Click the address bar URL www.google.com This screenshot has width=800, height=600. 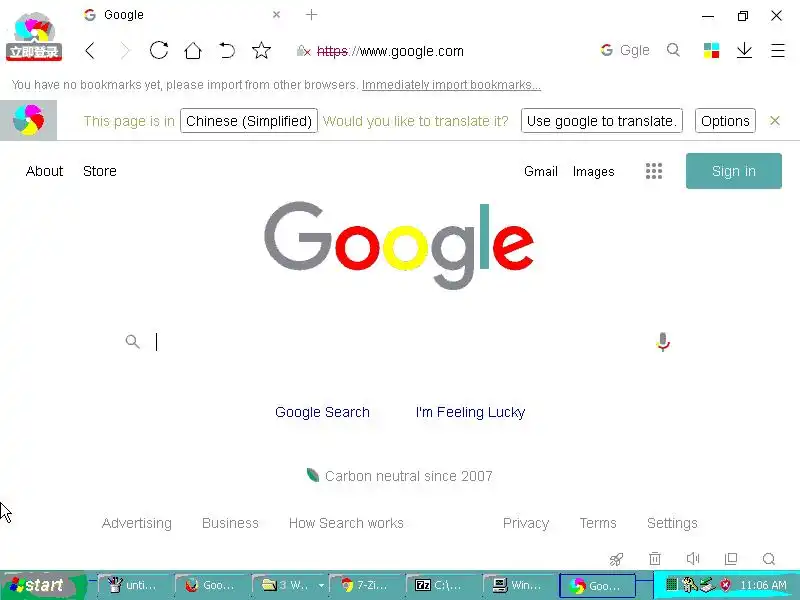coord(390,51)
